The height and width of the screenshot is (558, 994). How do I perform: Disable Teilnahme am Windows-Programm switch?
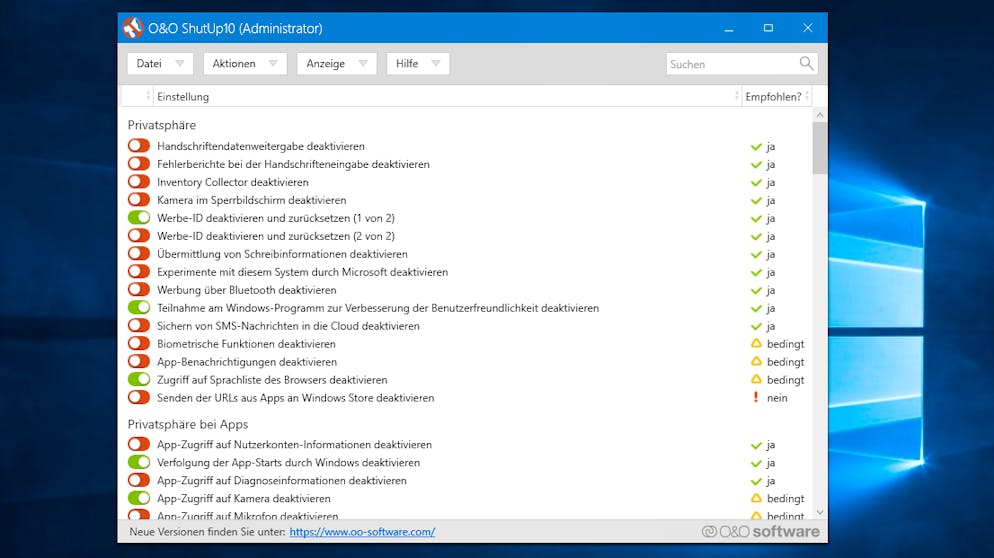tap(139, 308)
